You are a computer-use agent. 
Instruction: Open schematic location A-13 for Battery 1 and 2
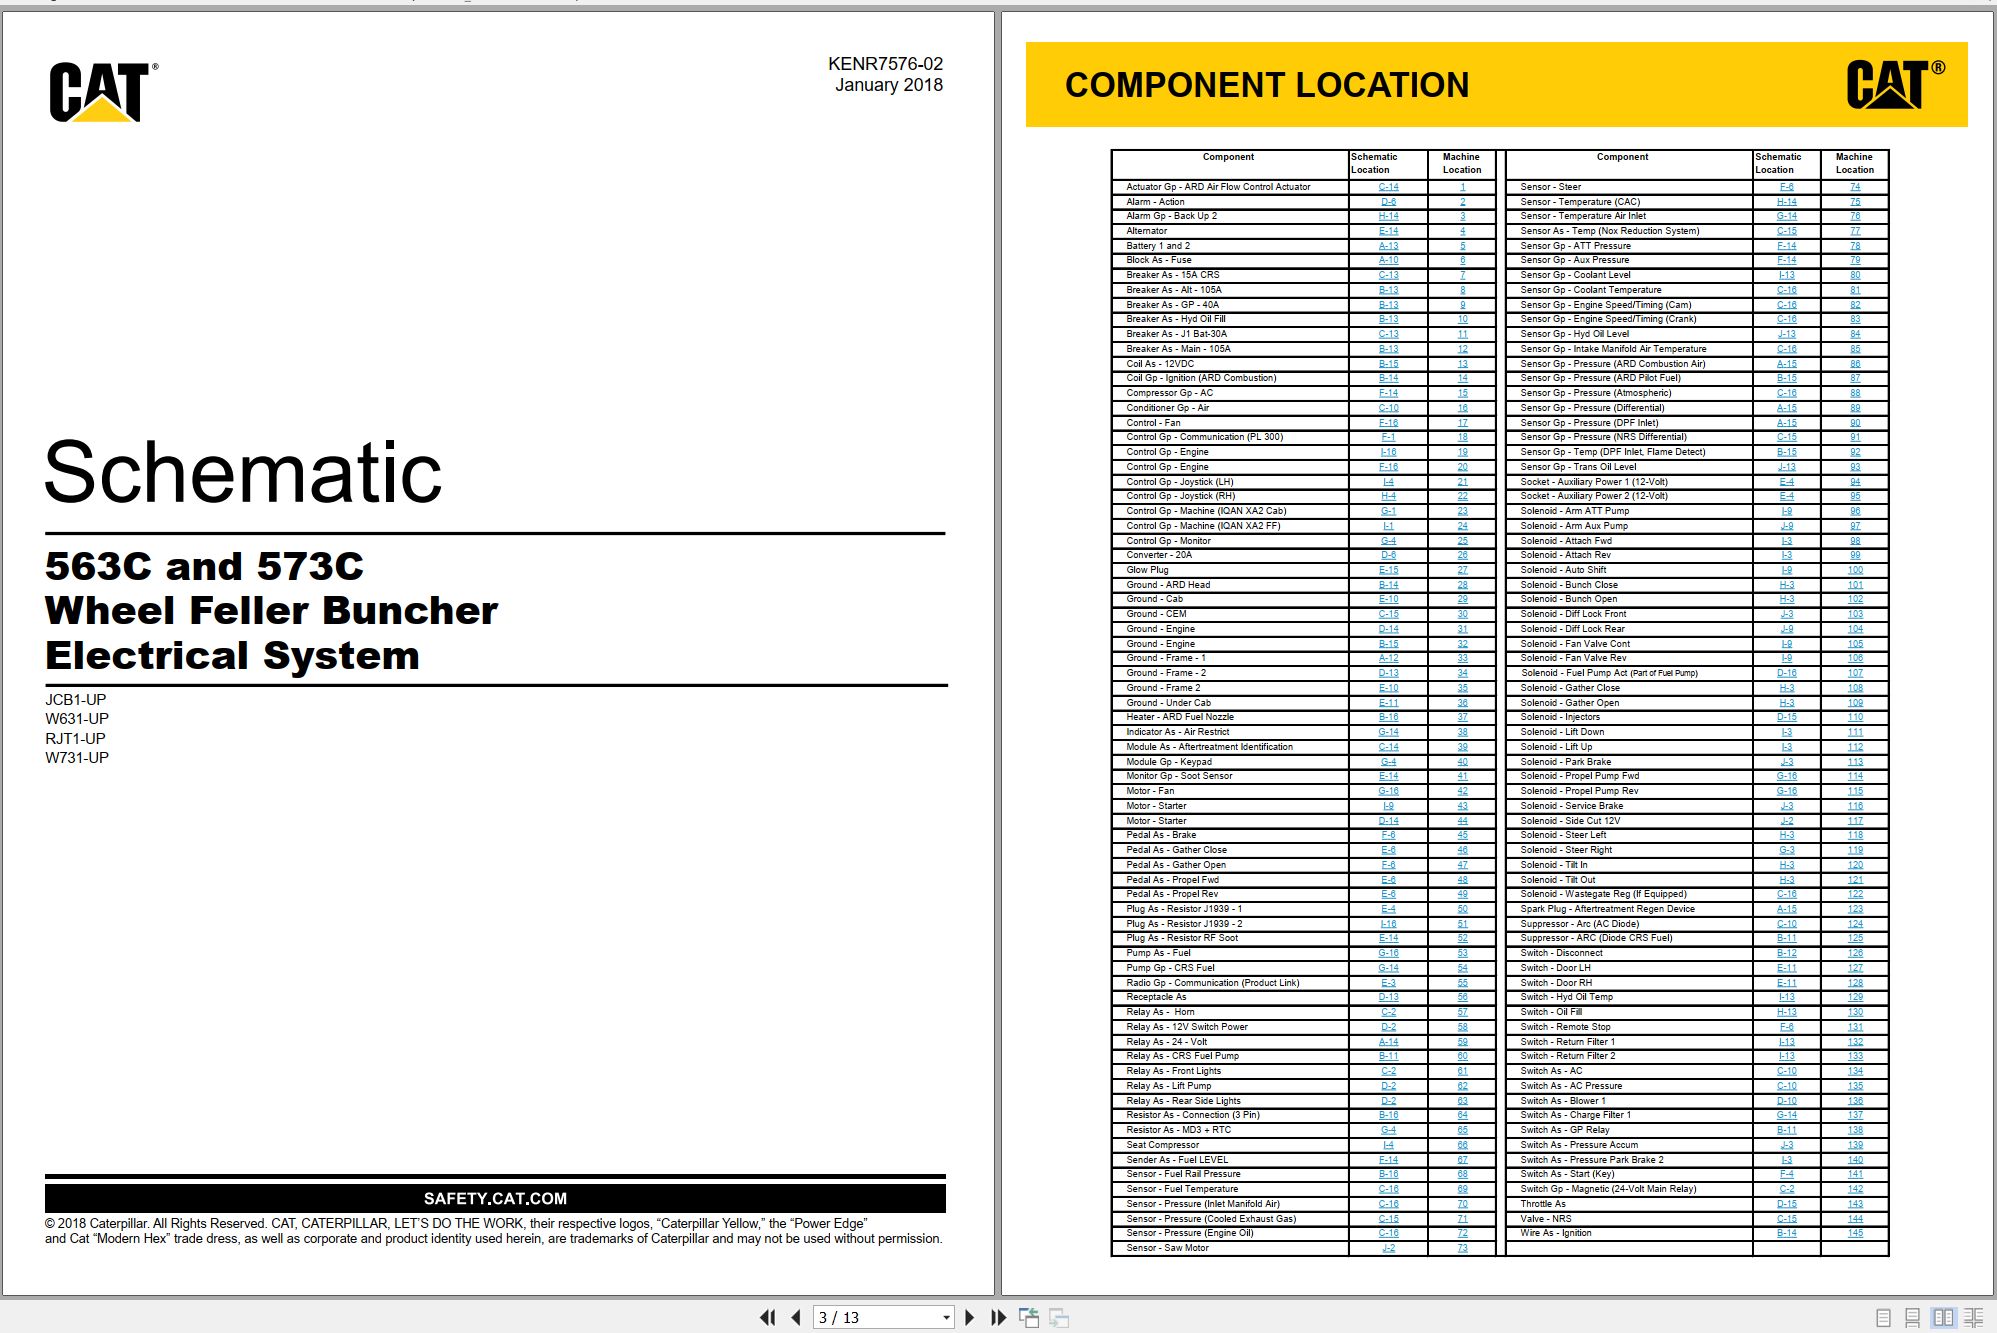click(1388, 246)
